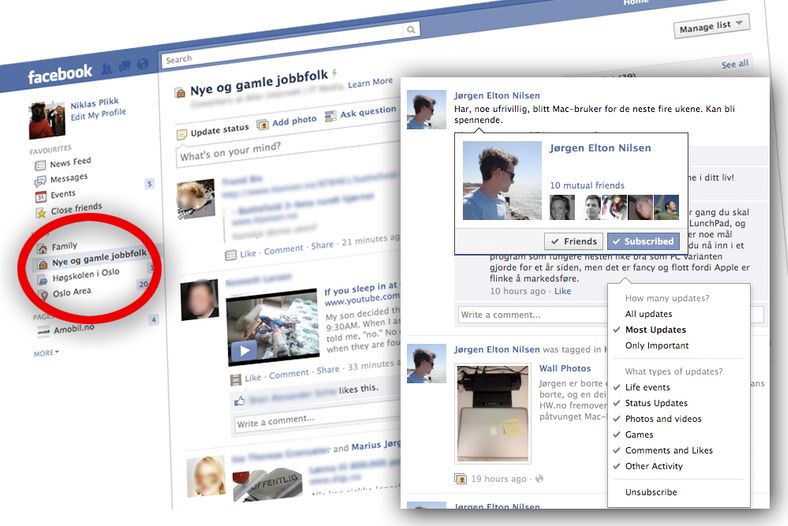Click the Update status icon
788x526 pixels.
coord(181,135)
